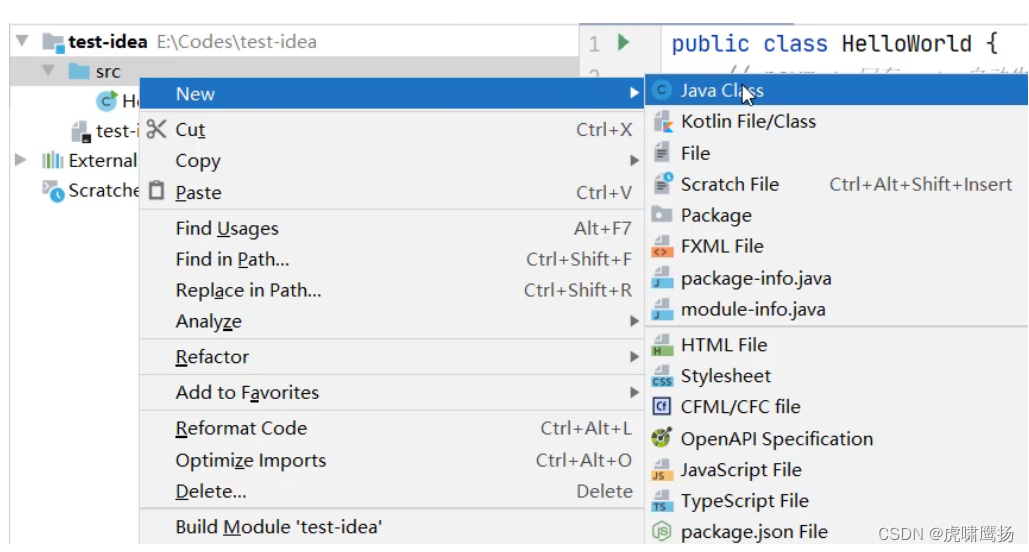Collapse the src folder node
Screen dimensions: 1029x552
pyautogui.click(x=48, y=70)
